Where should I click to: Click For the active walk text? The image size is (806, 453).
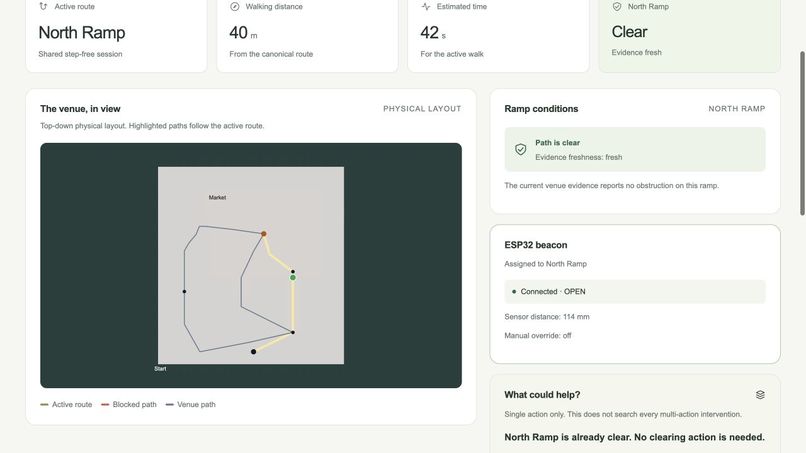coord(452,54)
